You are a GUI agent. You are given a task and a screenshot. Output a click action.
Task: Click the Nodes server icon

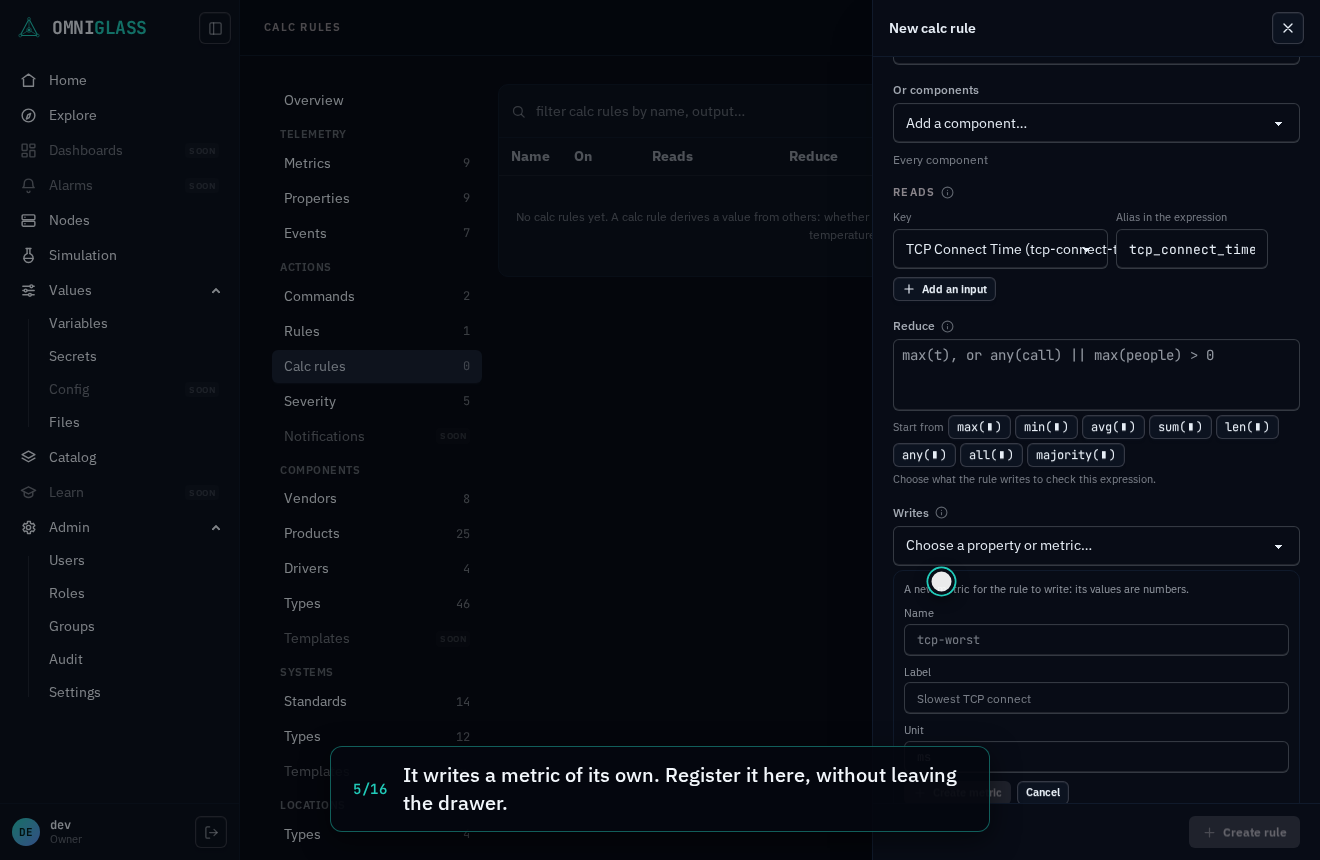[x=29, y=220]
